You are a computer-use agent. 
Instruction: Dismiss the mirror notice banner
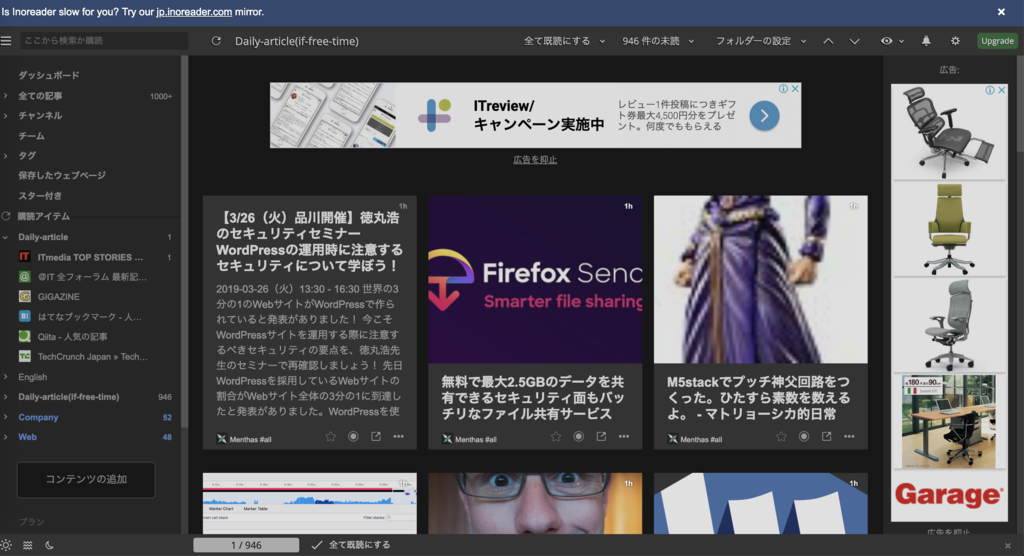[1001, 12]
